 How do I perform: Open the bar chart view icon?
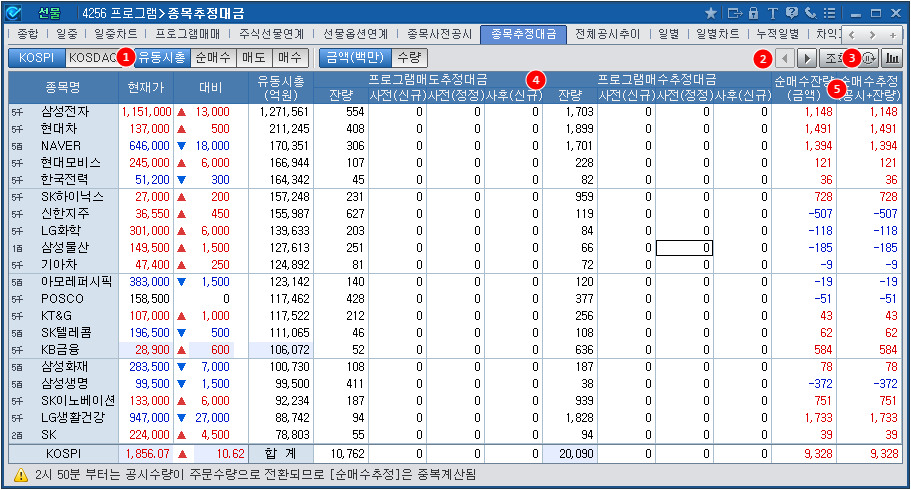pos(891,58)
